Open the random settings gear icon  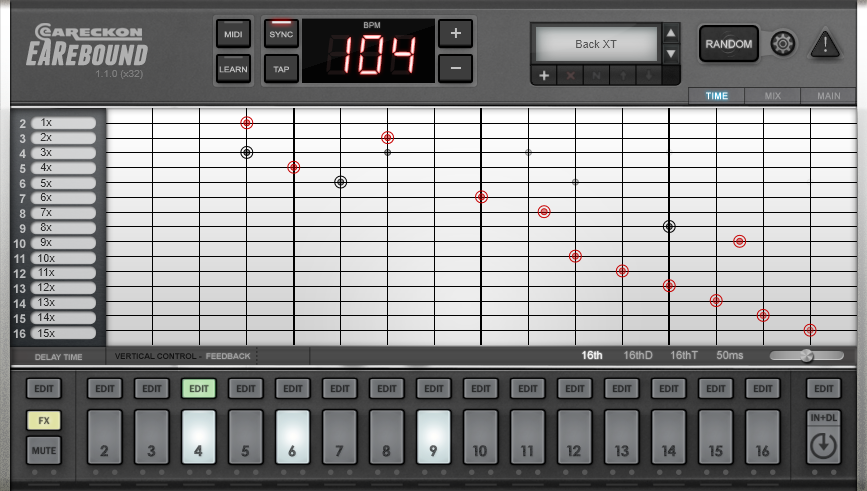coord(782,44)
